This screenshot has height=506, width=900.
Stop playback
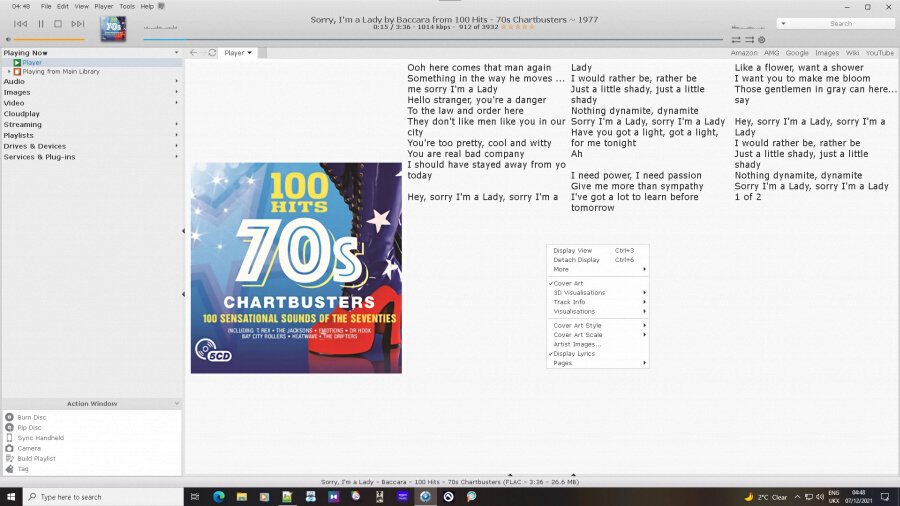pyautogui.click(x=58, y=24)
